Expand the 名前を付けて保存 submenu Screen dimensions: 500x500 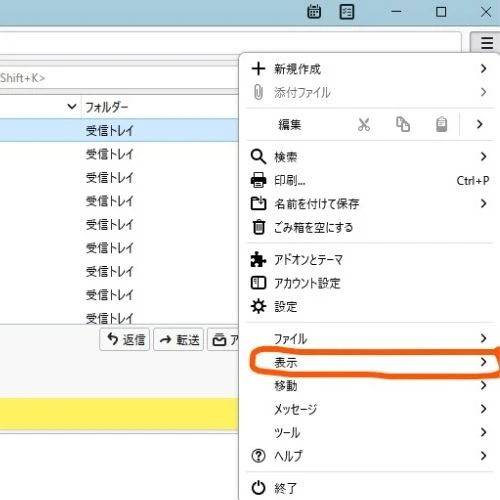click(x=370, y=204)
